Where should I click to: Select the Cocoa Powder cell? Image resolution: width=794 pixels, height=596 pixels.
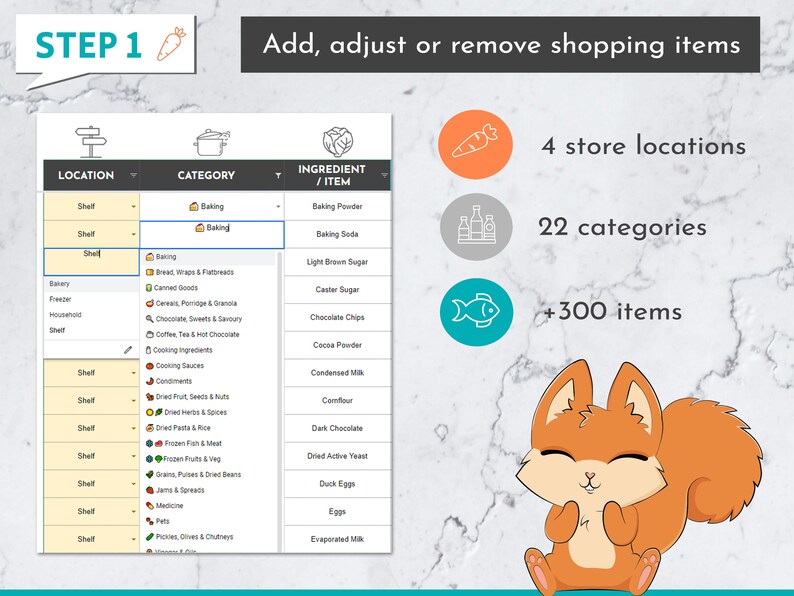click(x=338, y=345)
